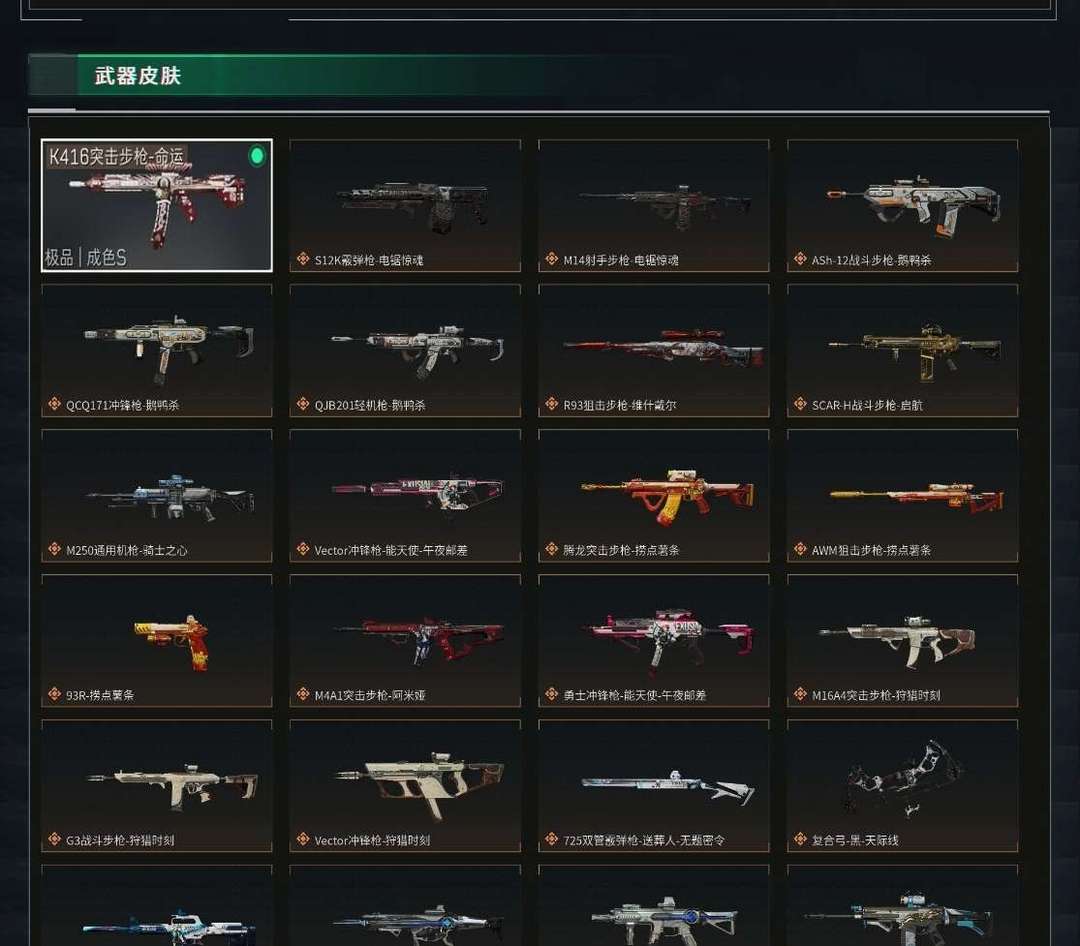The image size is (1080, 946).
Task: Open the M4A1突击步枪-阿米娅 skin
Action: click(x=405, y=641)
